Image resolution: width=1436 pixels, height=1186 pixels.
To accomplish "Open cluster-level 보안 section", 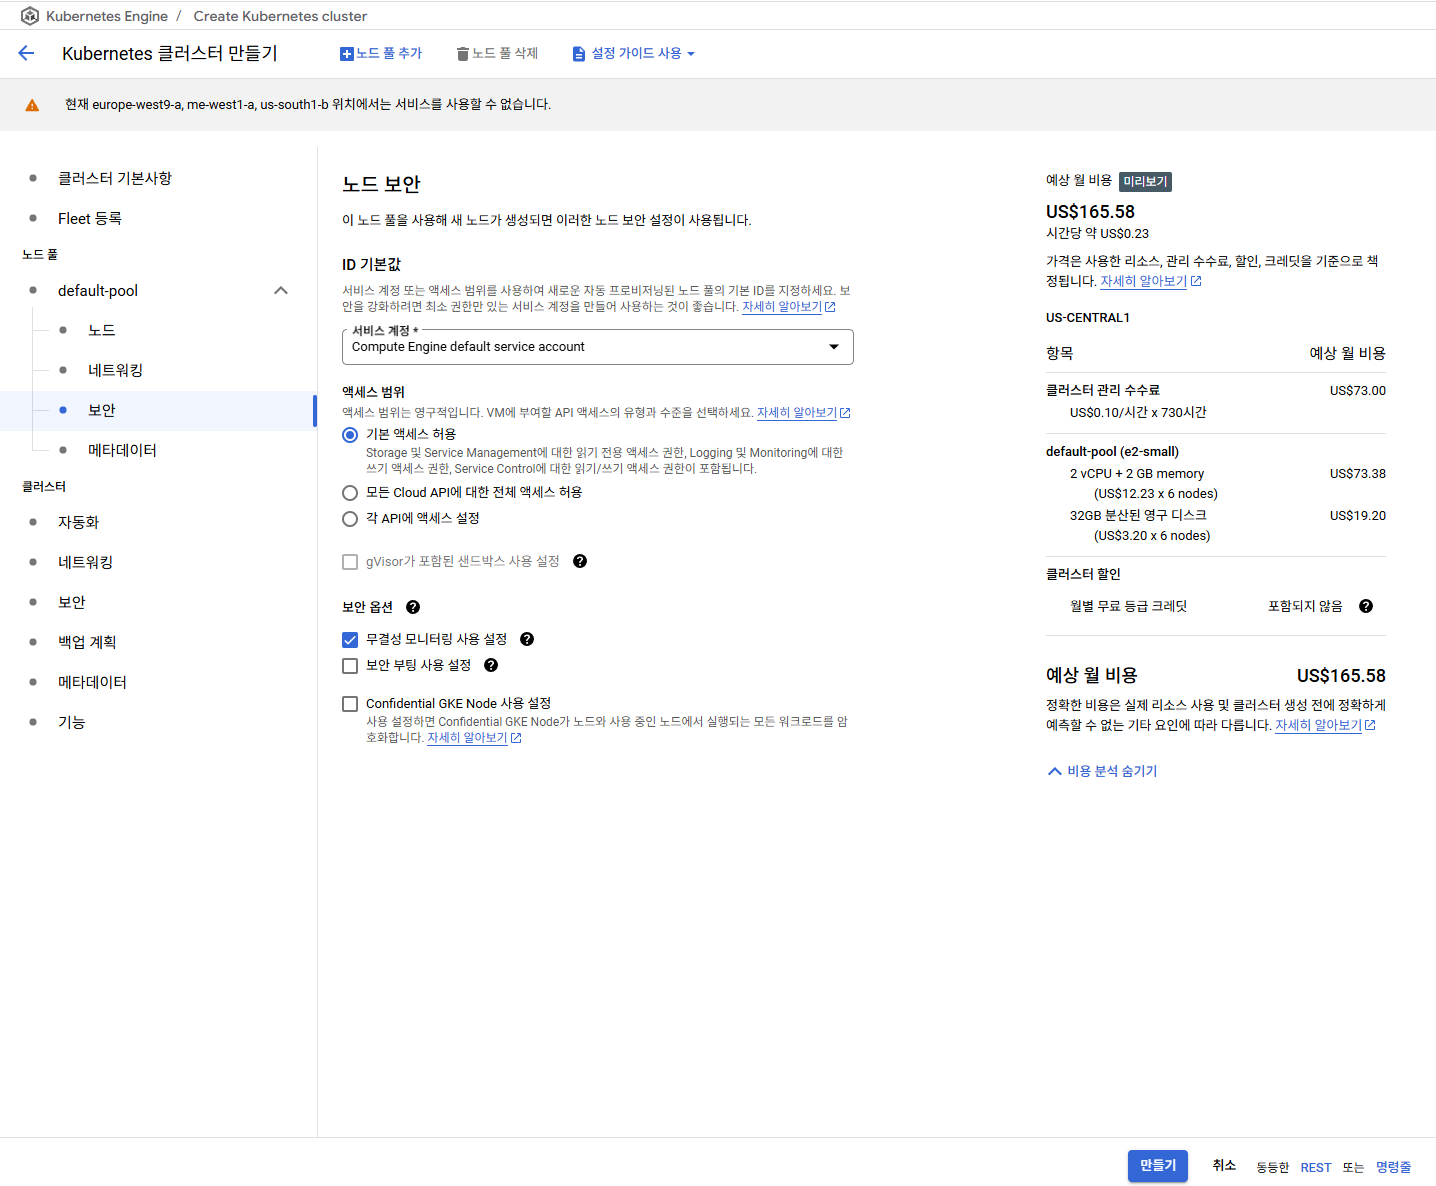I will pyautogui.click(x=72, y=602).
